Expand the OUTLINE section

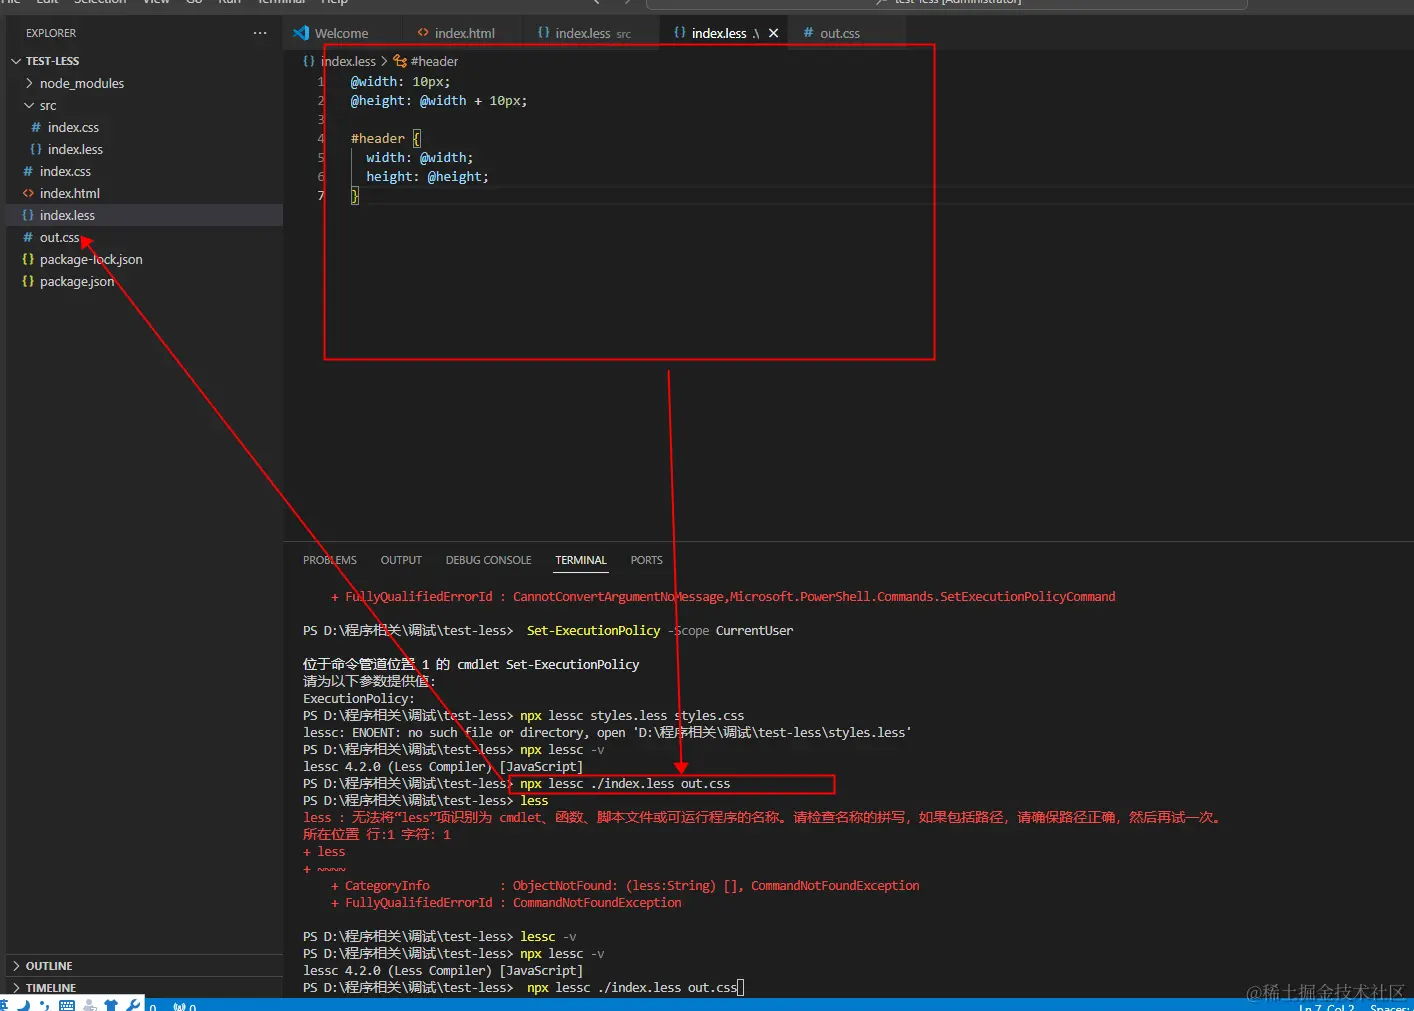point(144,966)
